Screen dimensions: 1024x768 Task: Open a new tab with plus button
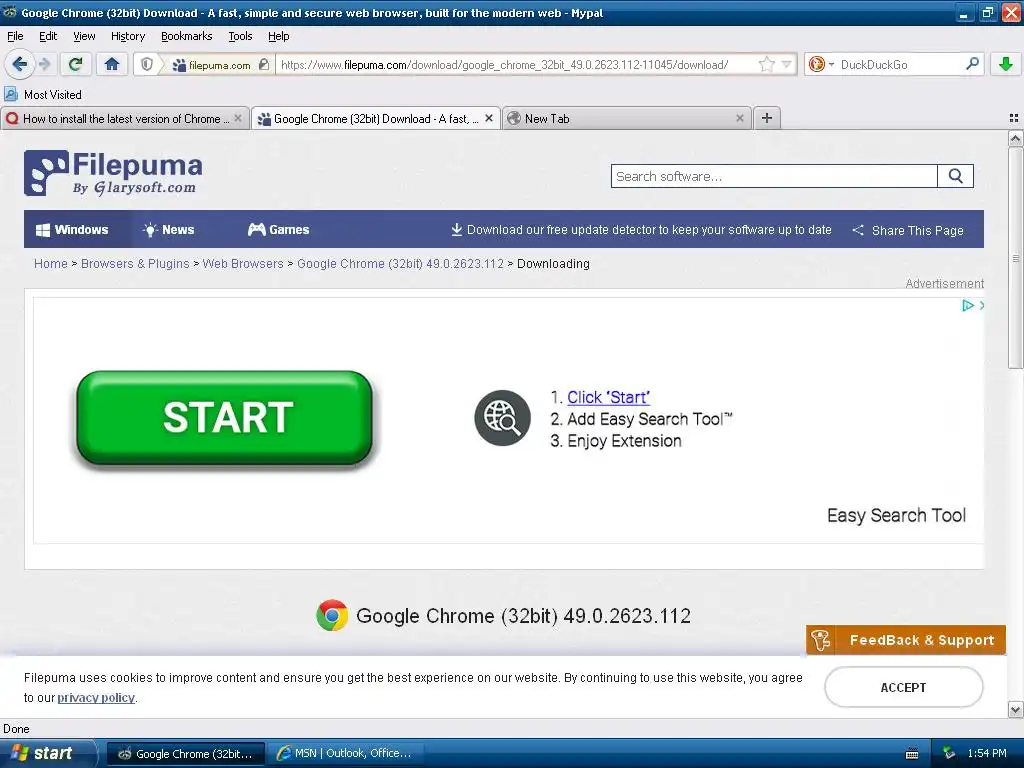tap(767, 118)
